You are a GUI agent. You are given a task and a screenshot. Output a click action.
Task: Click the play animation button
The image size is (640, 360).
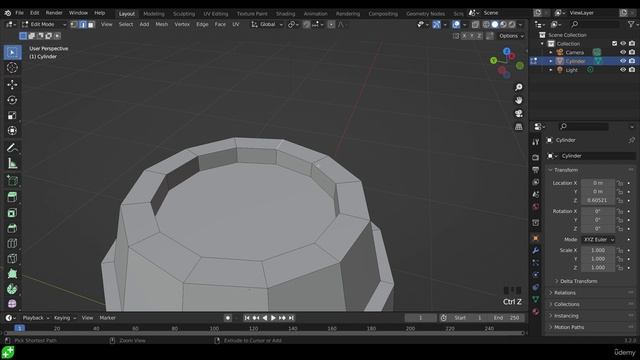273,318
